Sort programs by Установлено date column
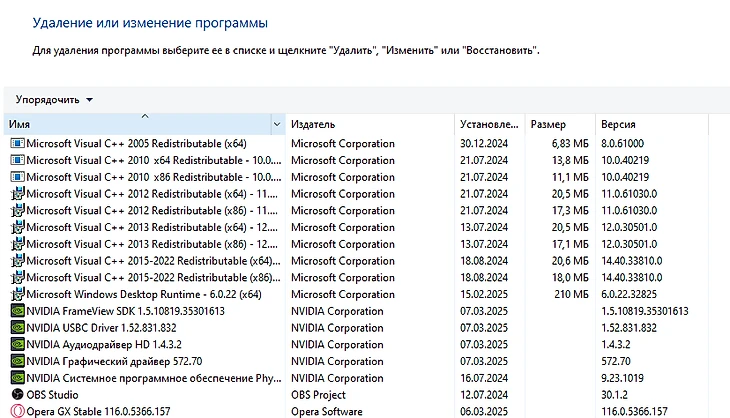 pyautogui.click(x=489, y=124)
